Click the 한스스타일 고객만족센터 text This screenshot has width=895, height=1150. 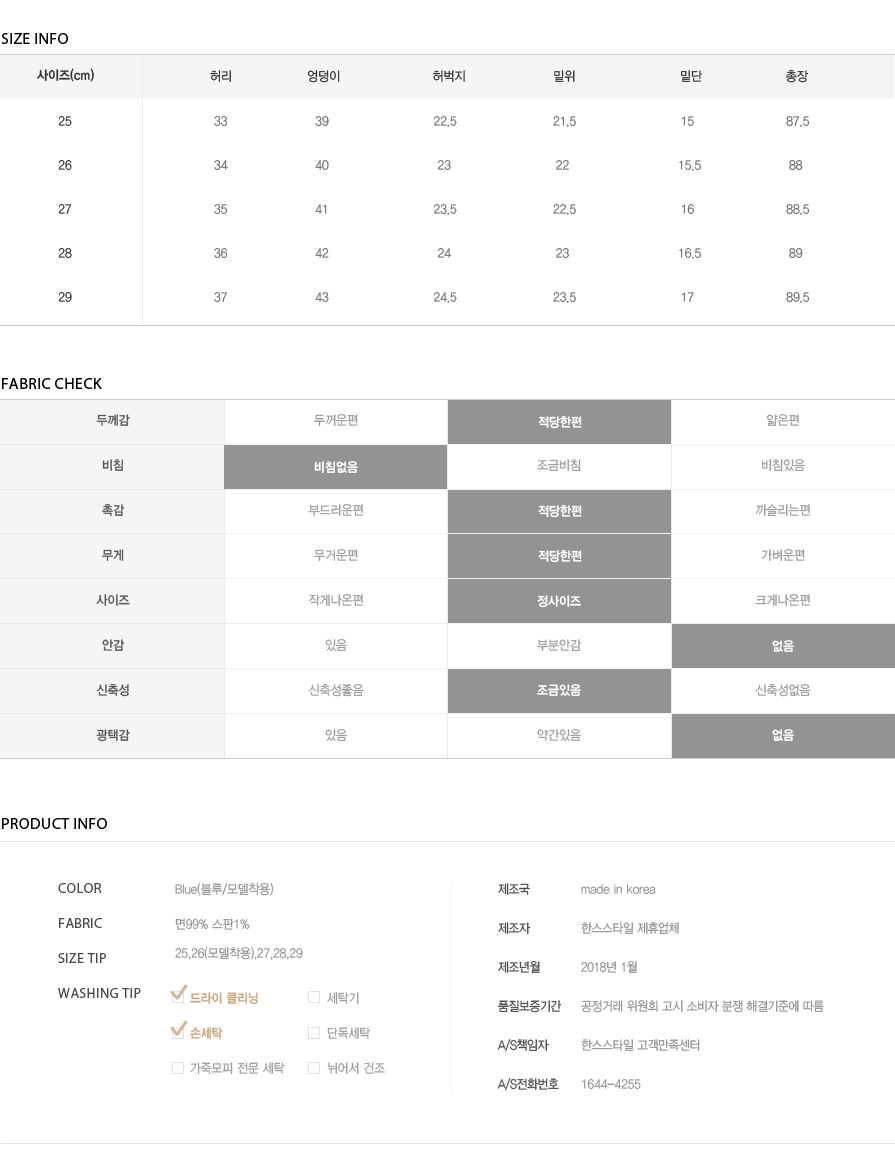point(640,1045)
